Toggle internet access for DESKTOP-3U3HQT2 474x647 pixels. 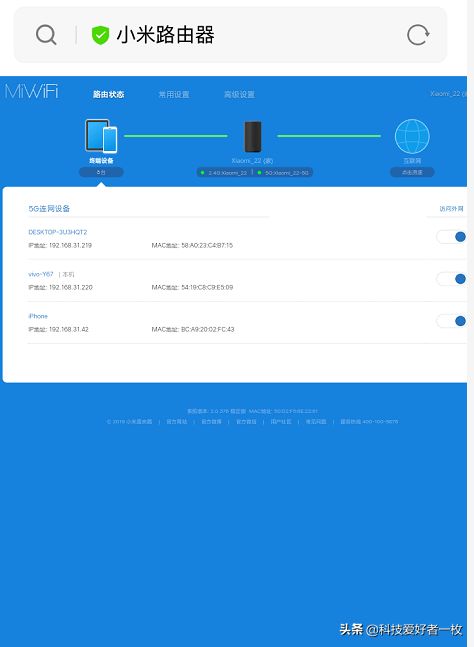pos(451,237)
